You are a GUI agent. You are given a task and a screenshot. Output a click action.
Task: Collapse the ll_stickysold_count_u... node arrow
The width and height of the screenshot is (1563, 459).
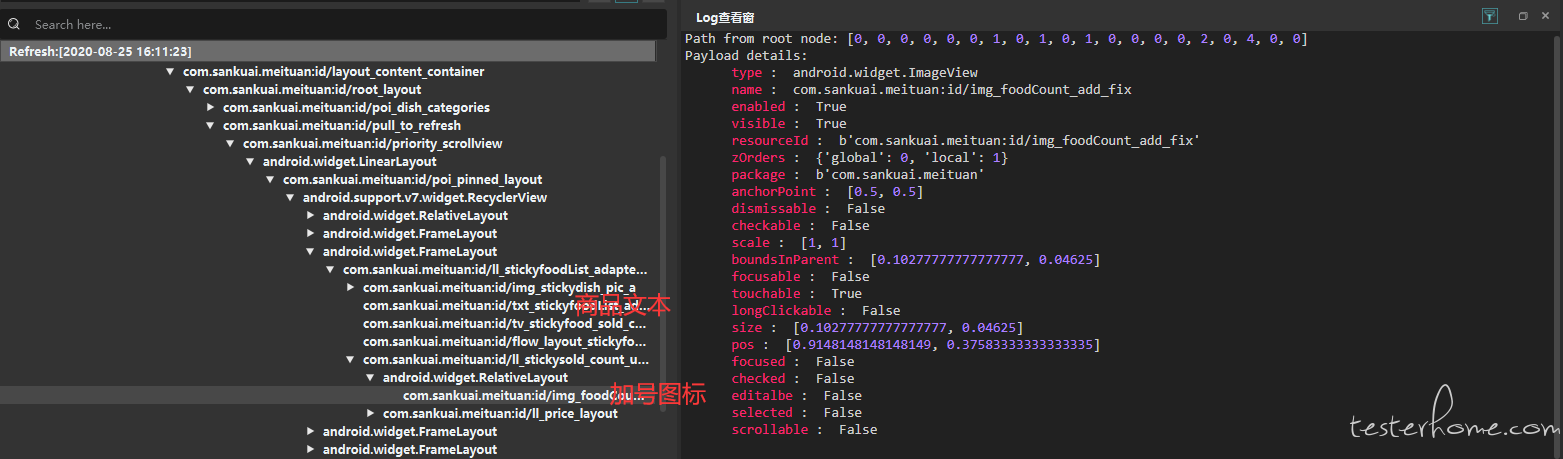click(351, 360)
